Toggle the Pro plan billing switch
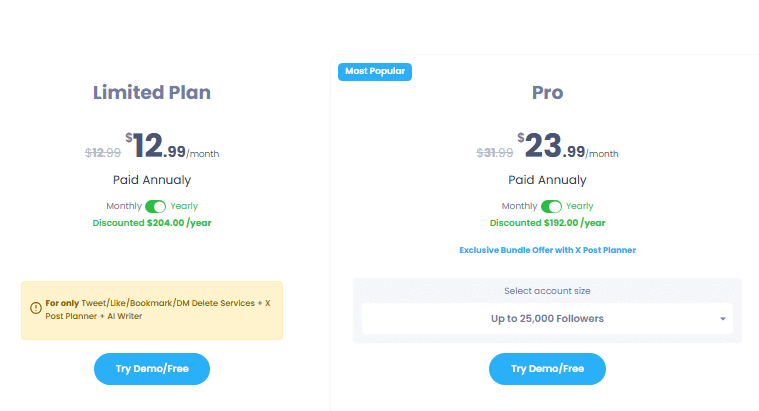 551,206
